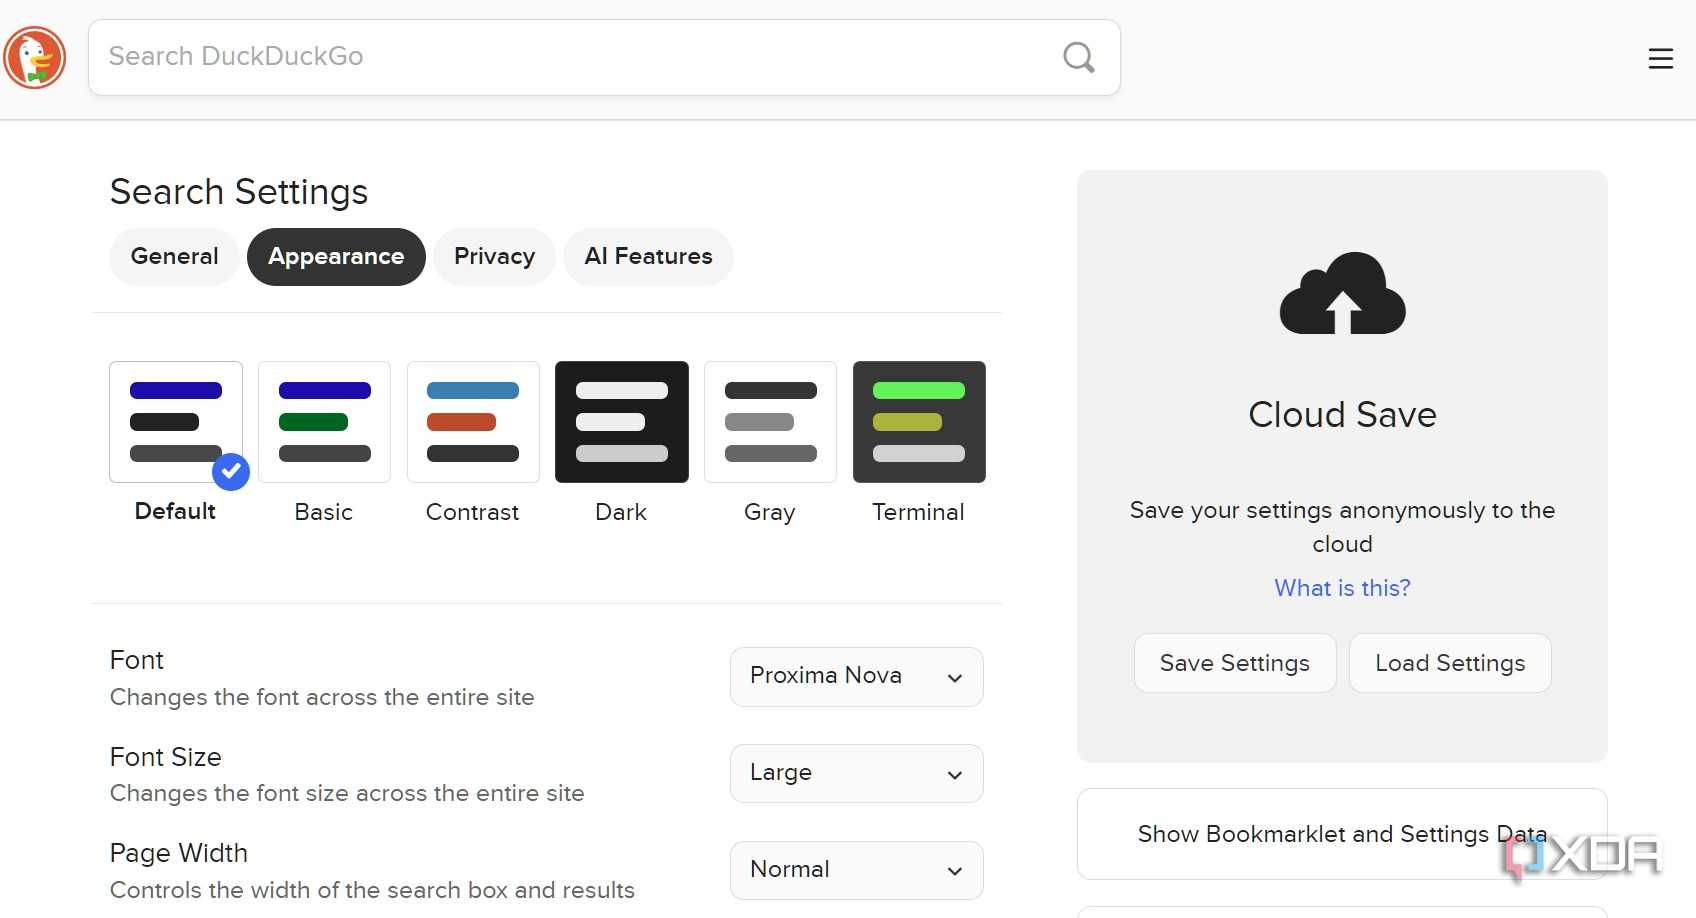The image size is (1696, 918).
Task: Select the Appearance tab
Action: click(336, 257)
